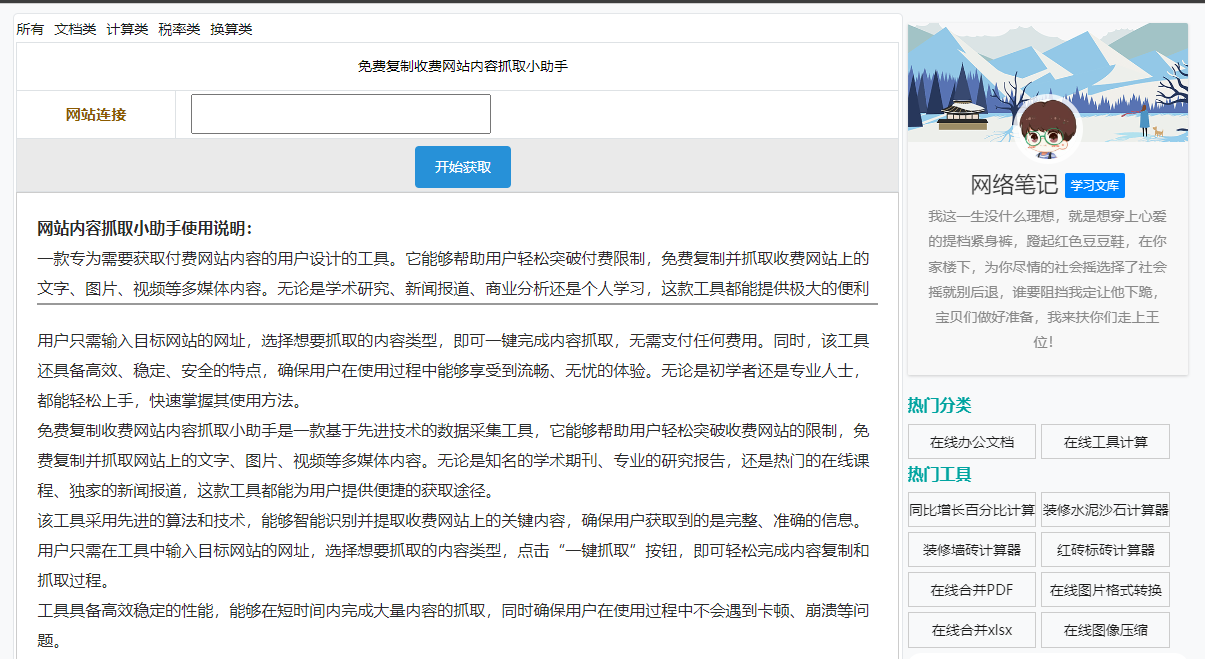
Task: Open the 在线办公文档 category
Action: (972, 442)
